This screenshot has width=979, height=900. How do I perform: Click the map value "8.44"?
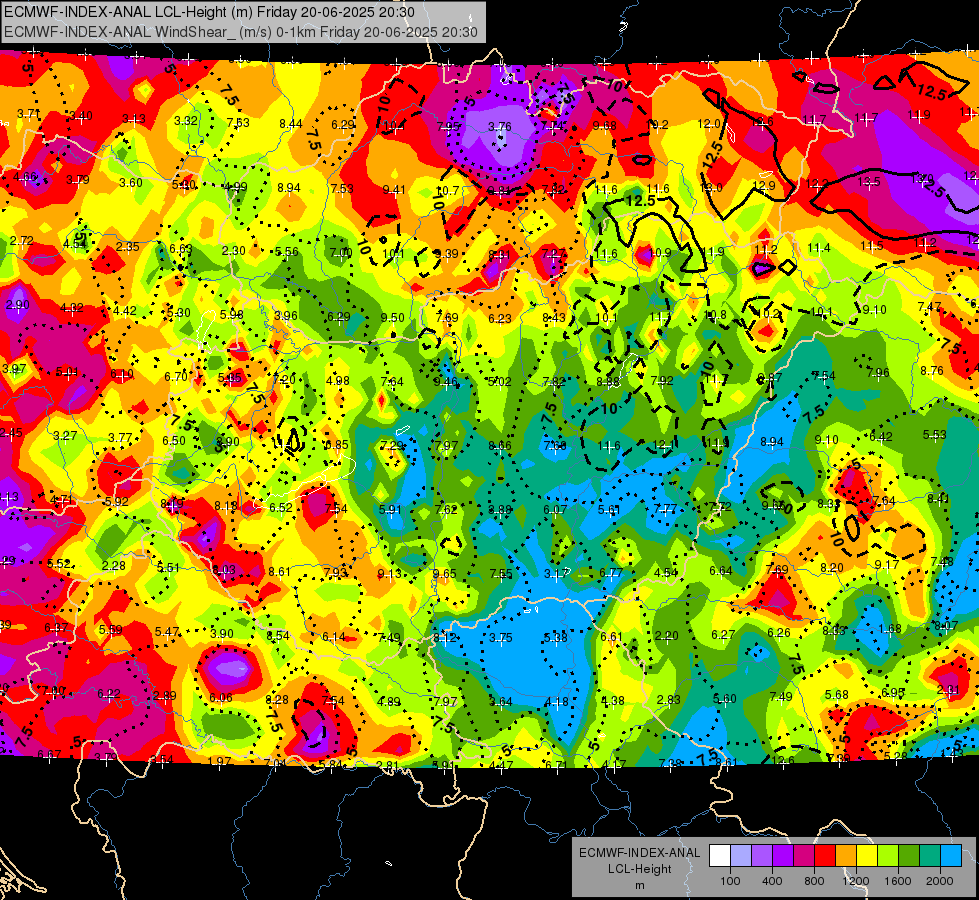click(x=290, y=124)
